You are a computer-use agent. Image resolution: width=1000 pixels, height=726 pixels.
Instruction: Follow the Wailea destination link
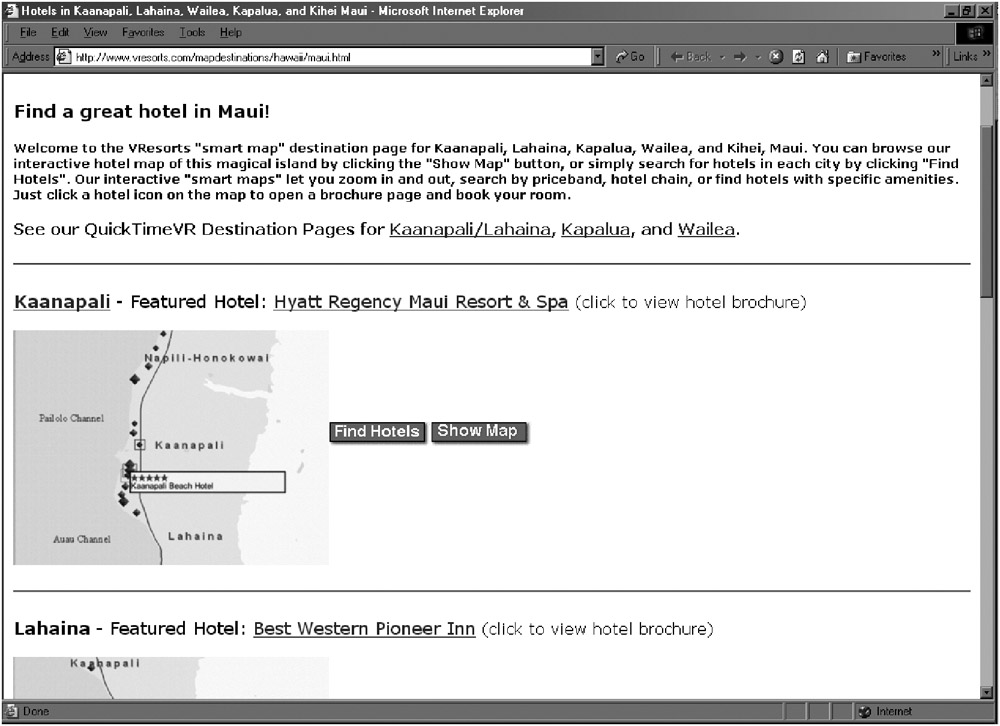pyautogui.click(x=706, y=230)
